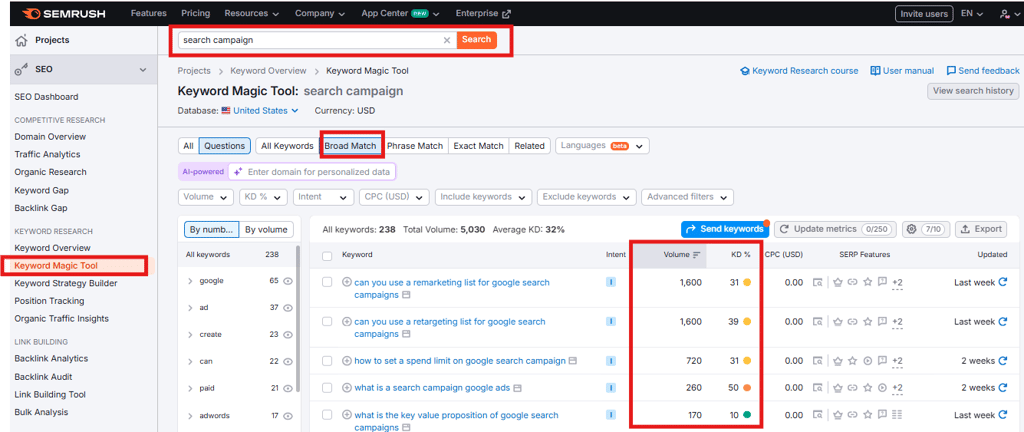Check 'what is a search campaign' checkbox
1024x432 pixels.
327,388
